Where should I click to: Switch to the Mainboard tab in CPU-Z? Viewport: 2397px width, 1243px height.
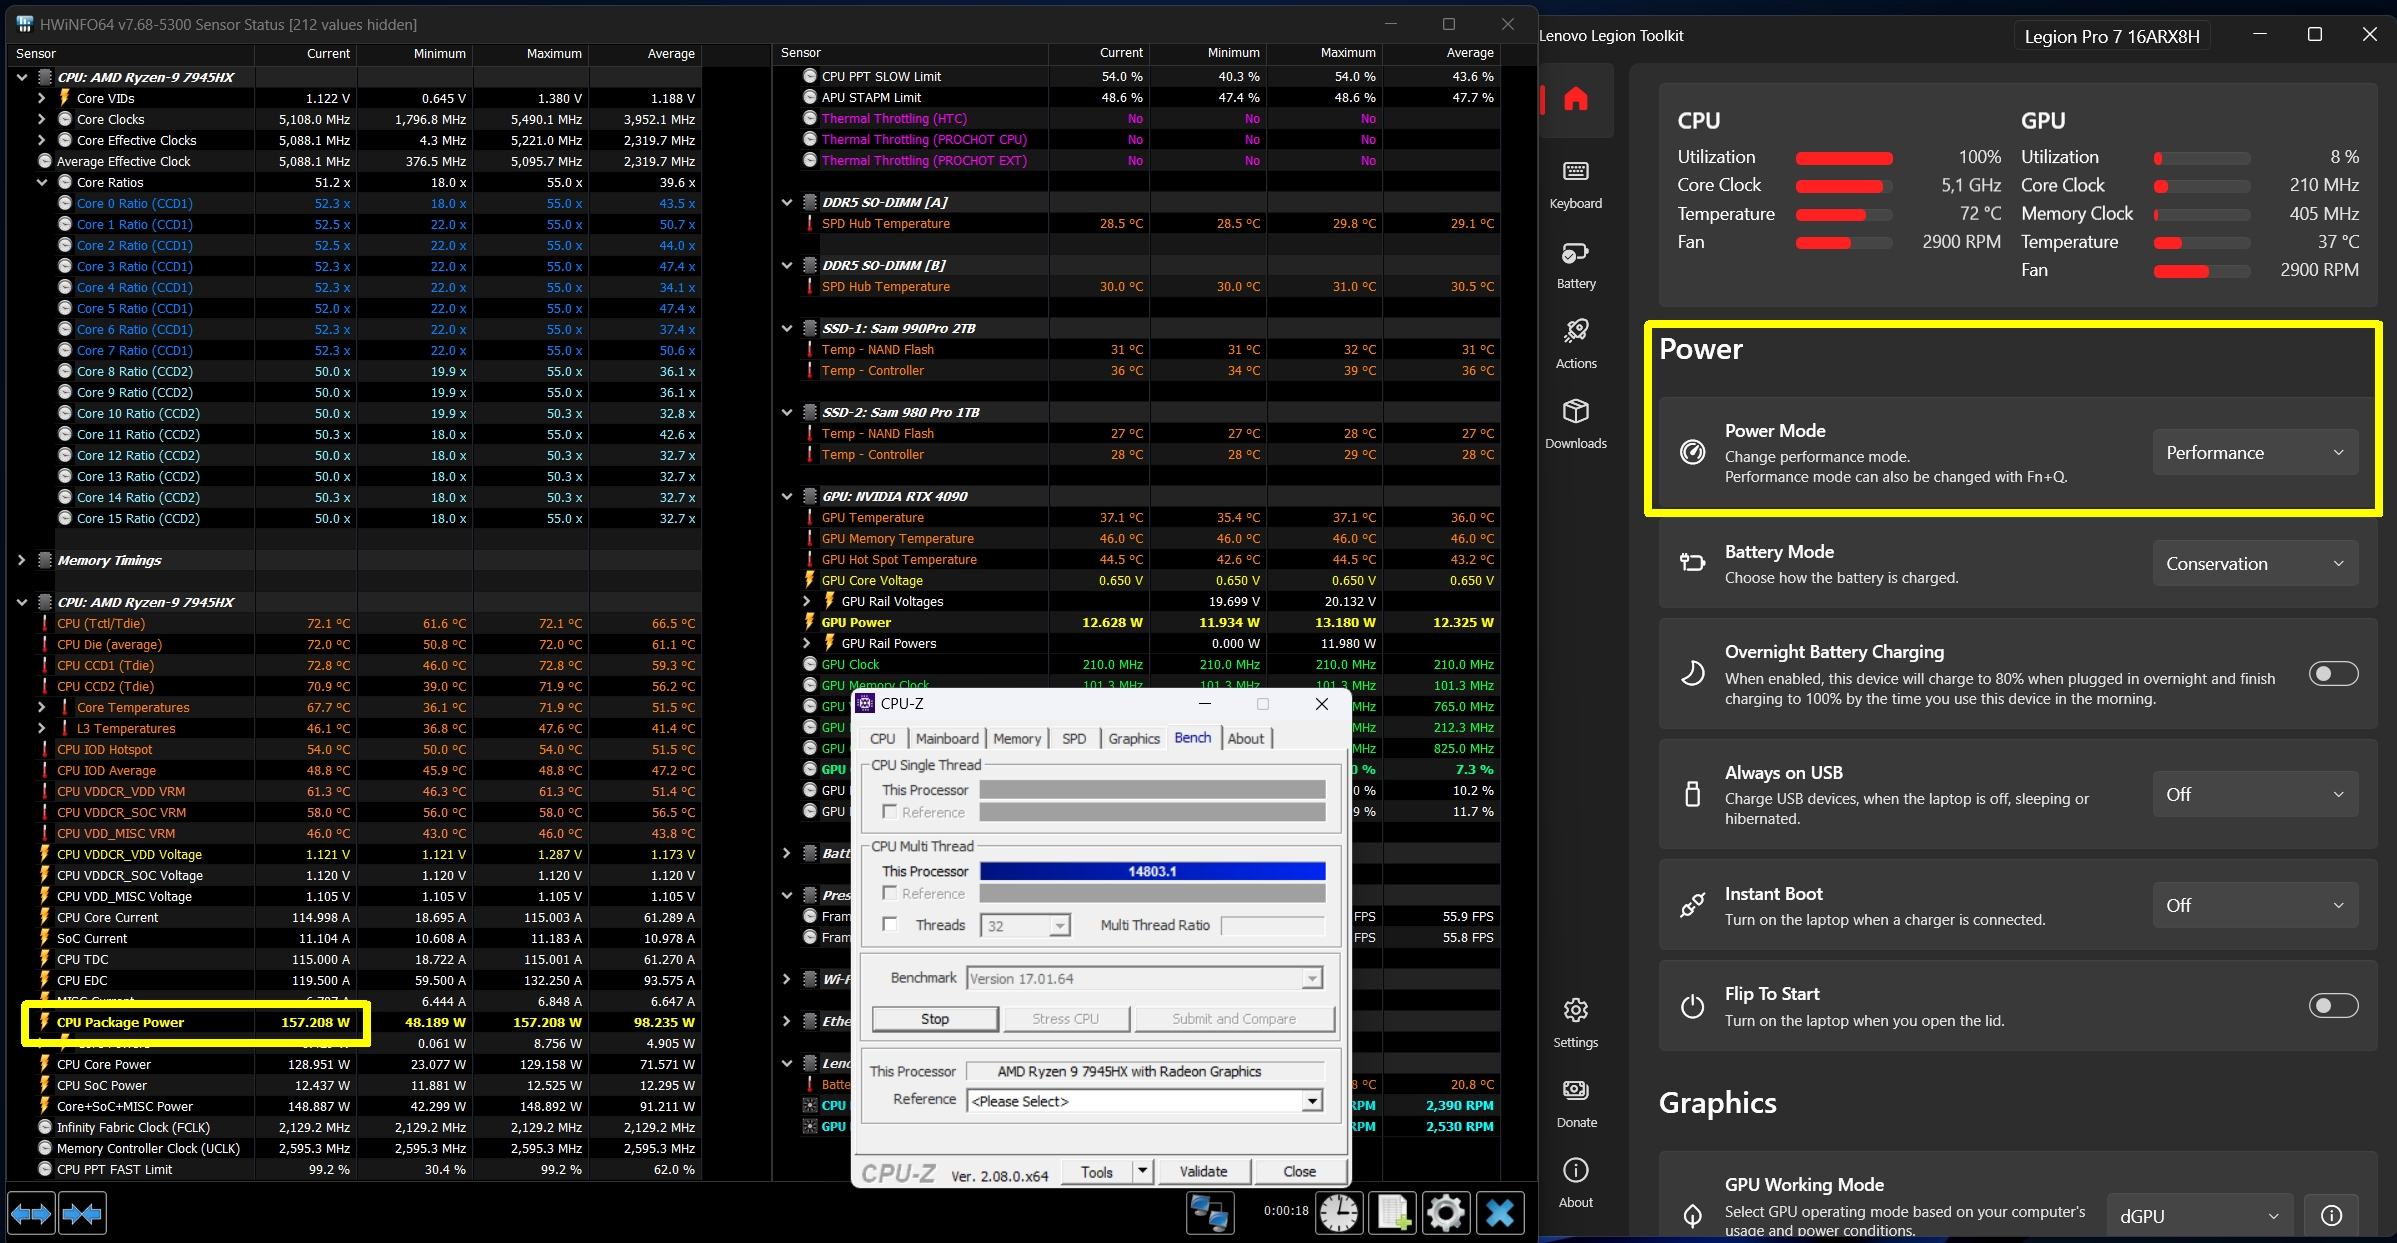tap(946, 738)
